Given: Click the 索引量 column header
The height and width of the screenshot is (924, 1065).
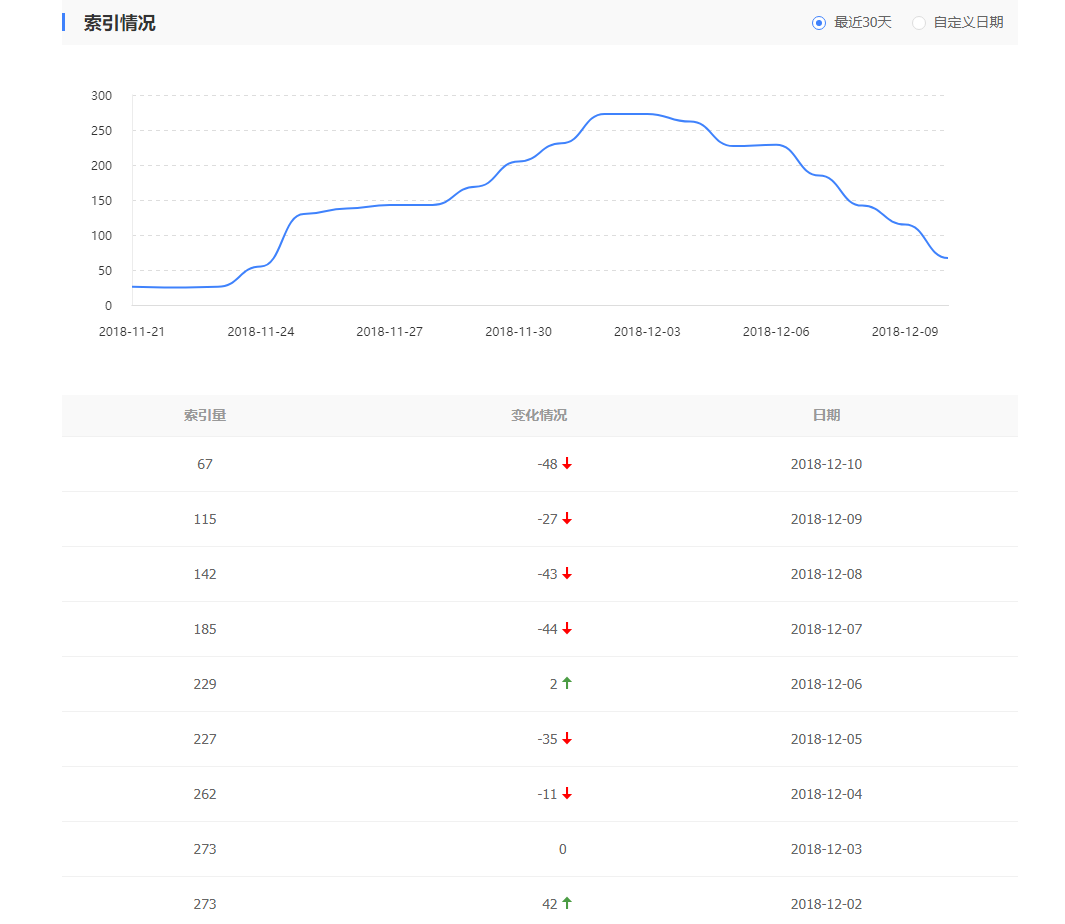Looking at the screenshot, I should click(x=205, y=415).
